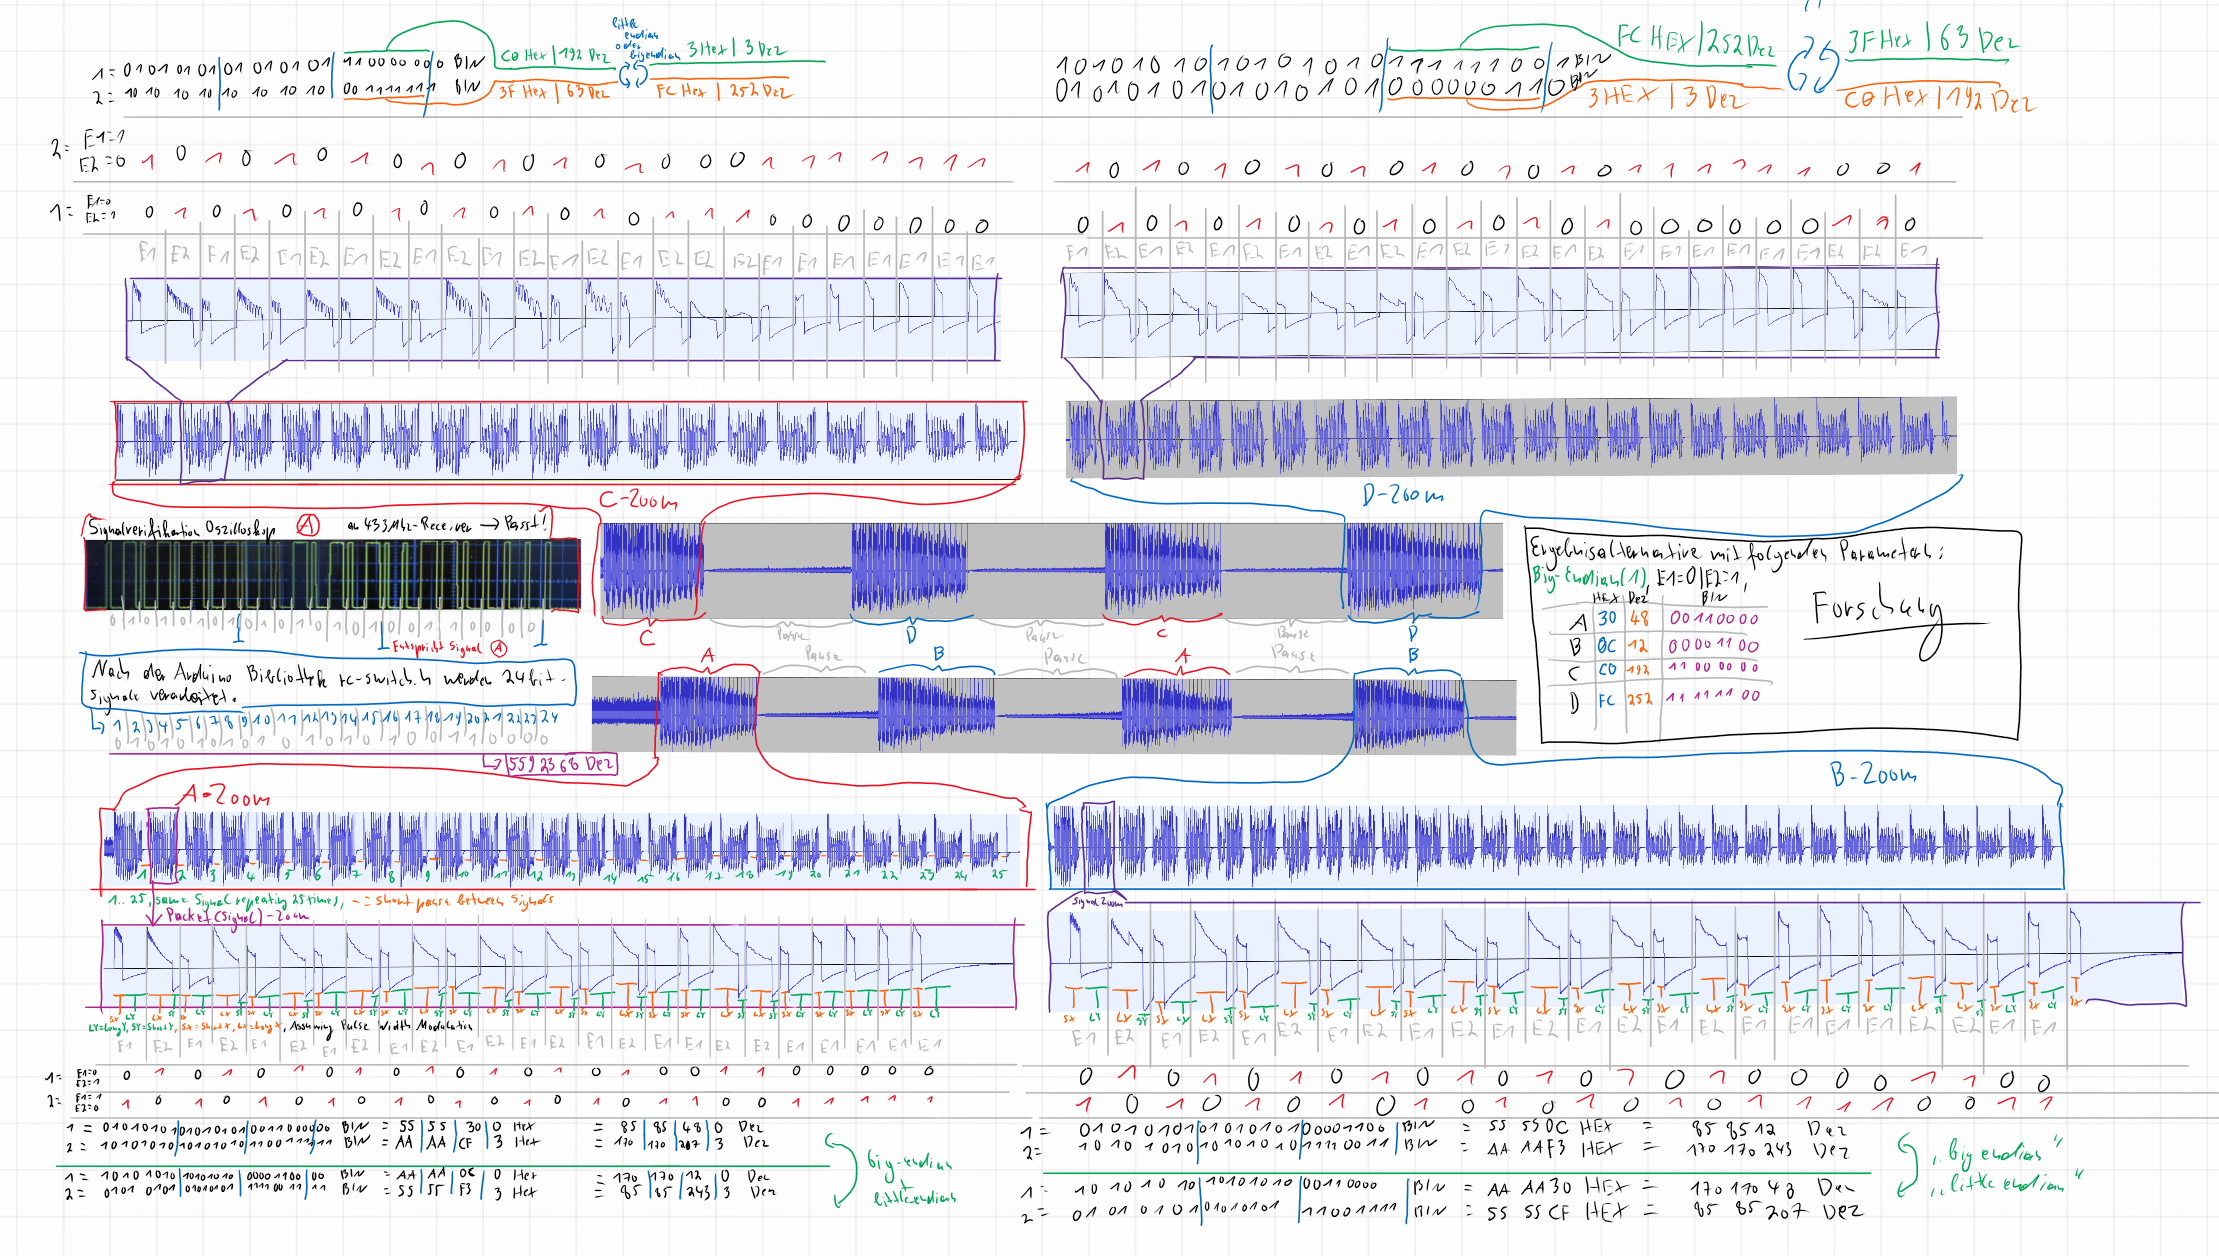Image resolution: width=2219 pixels, height=1256 pixels.
Task: Click the green 'Big-Endian(1)' text
Action: [x=1590, y=578]
